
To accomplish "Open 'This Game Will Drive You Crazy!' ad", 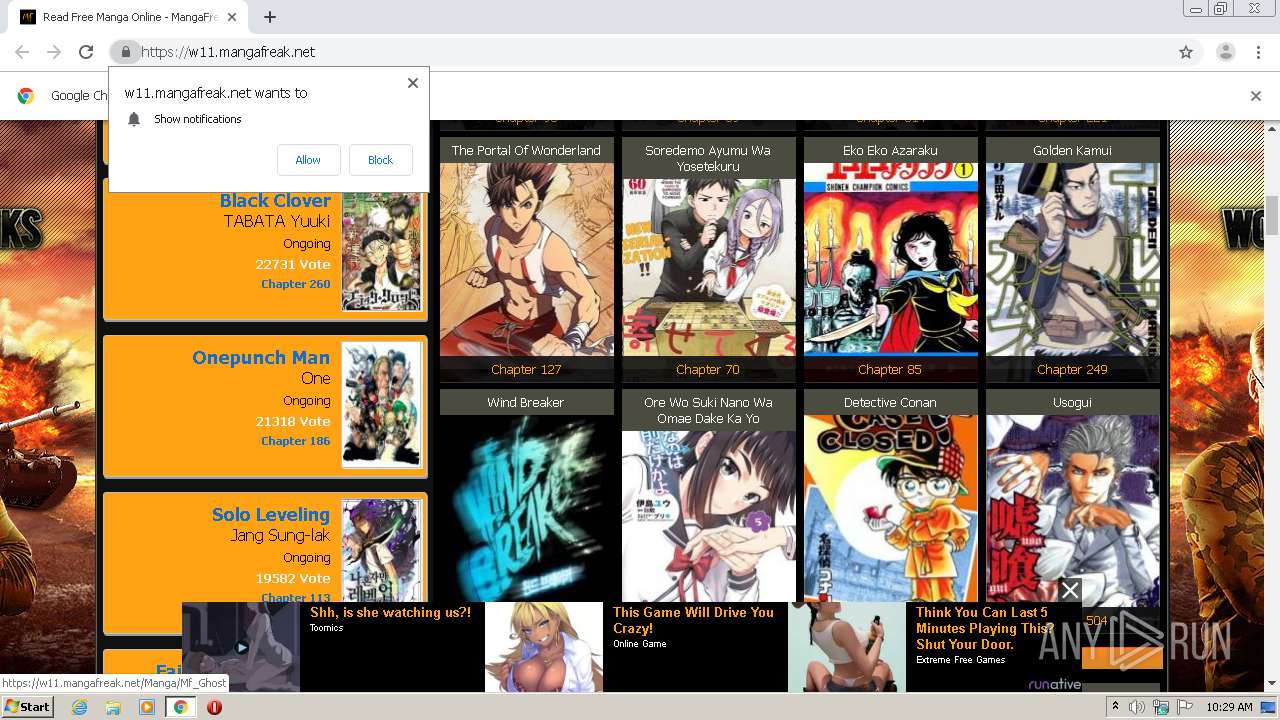I will coord(693,620).
